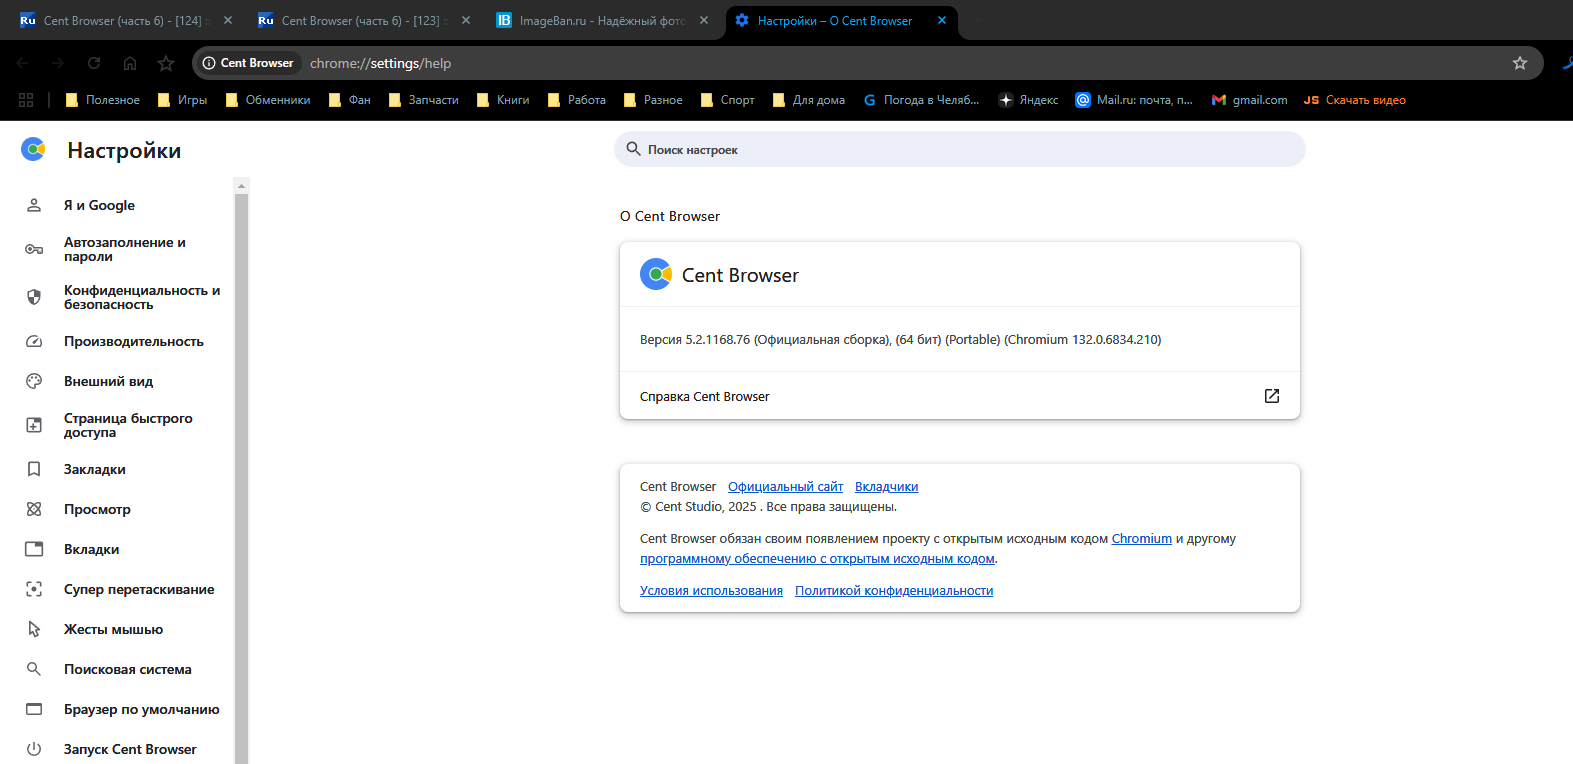Screen dimensions: 1573x764
Task: Open the Для дома bookmarks folder
Action: pos(809,100)
